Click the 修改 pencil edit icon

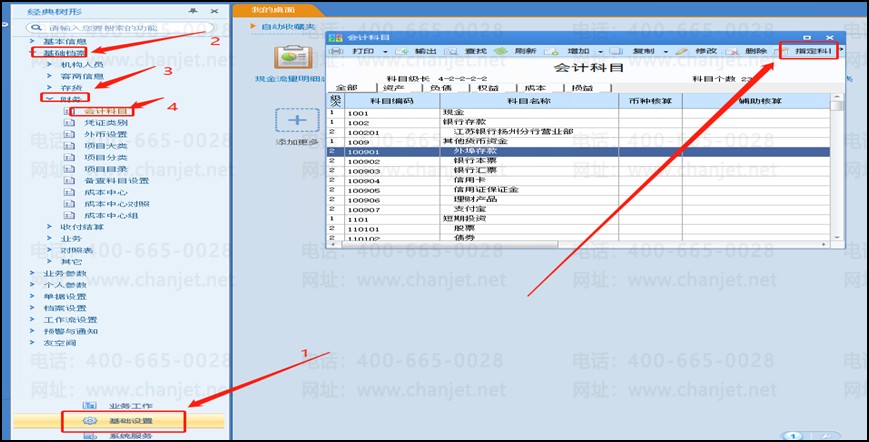[682, 51]
